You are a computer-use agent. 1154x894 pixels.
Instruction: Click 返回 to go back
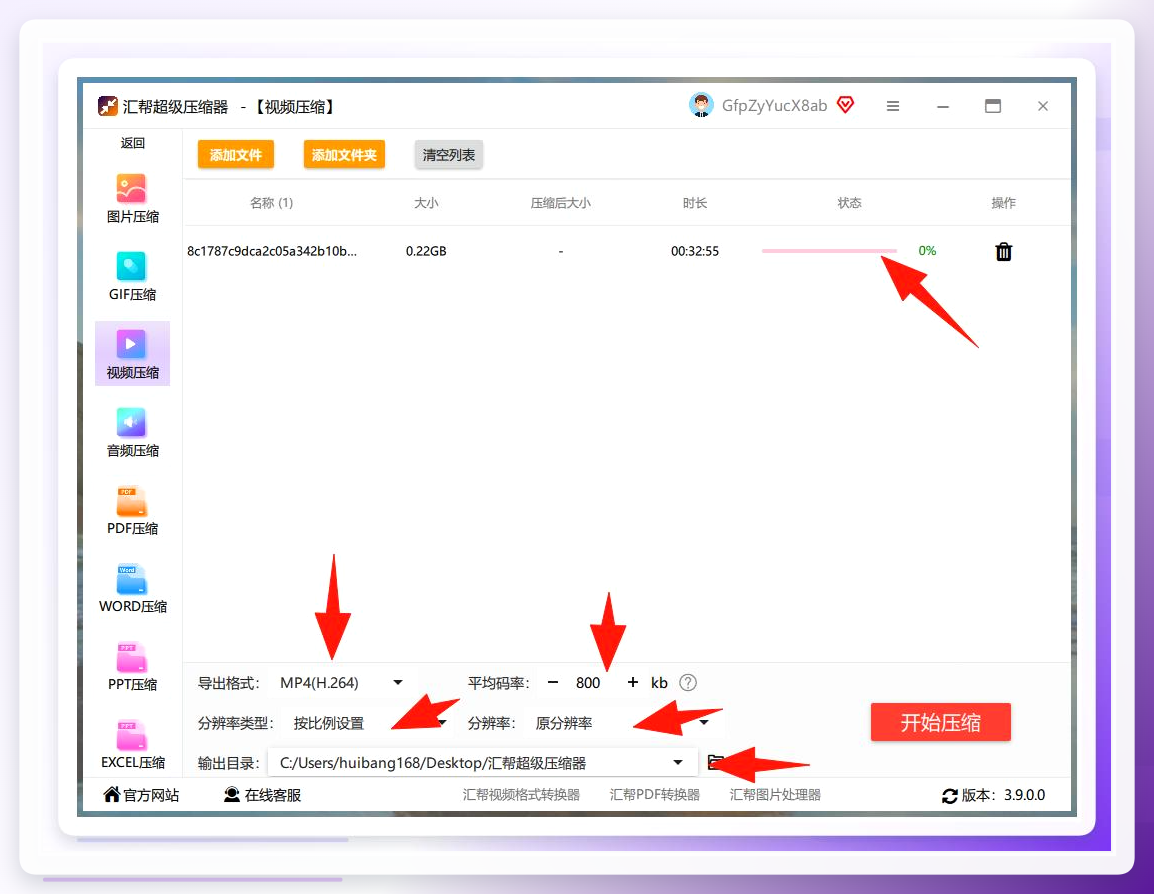tap(132, 143)
